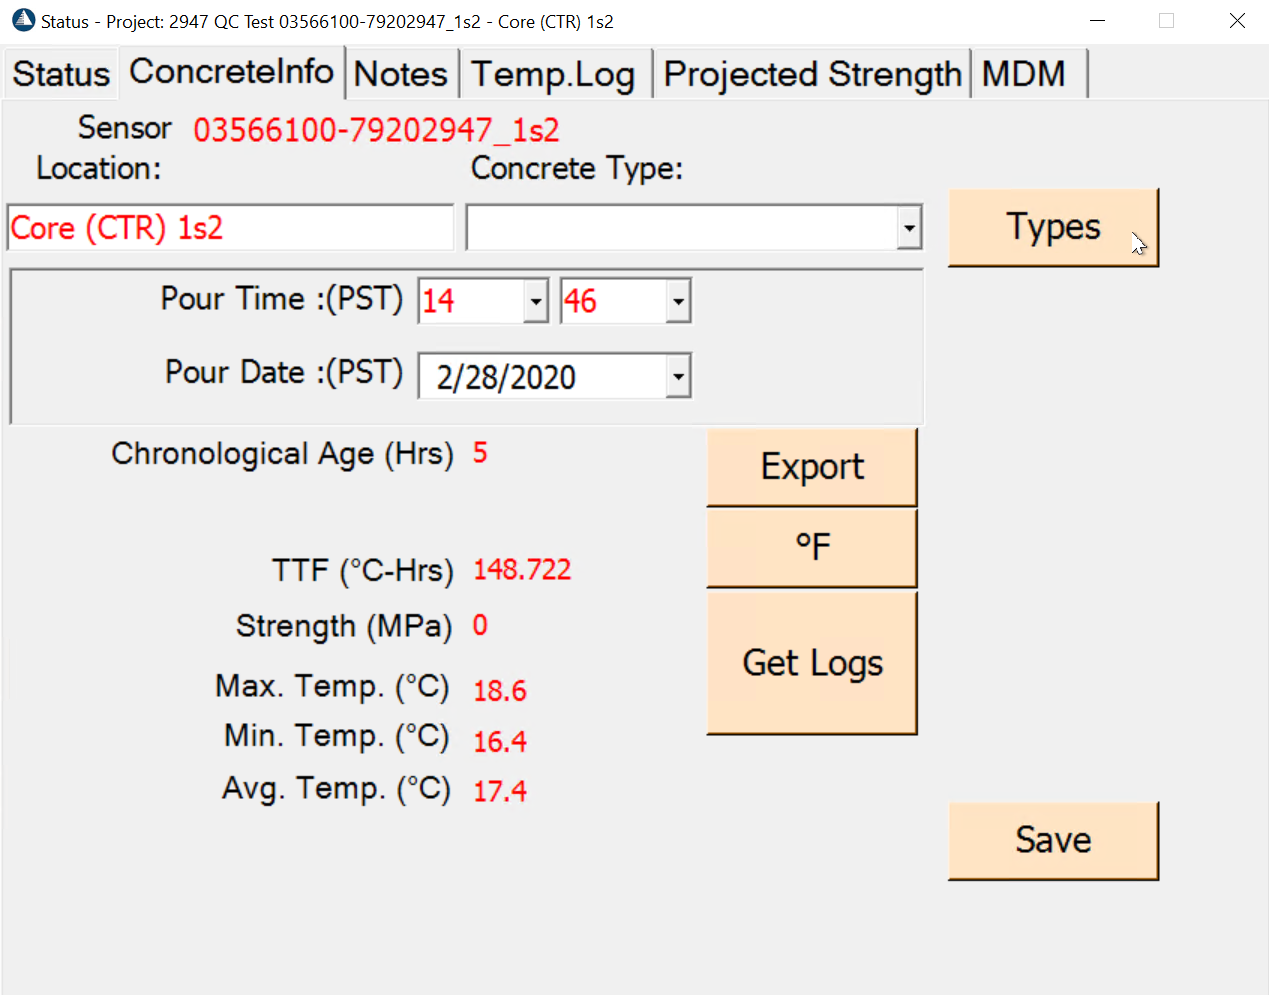The image size is (1269, 996).
Task: Expand the Pour Time hour dropdown
Action: (536, 301)
